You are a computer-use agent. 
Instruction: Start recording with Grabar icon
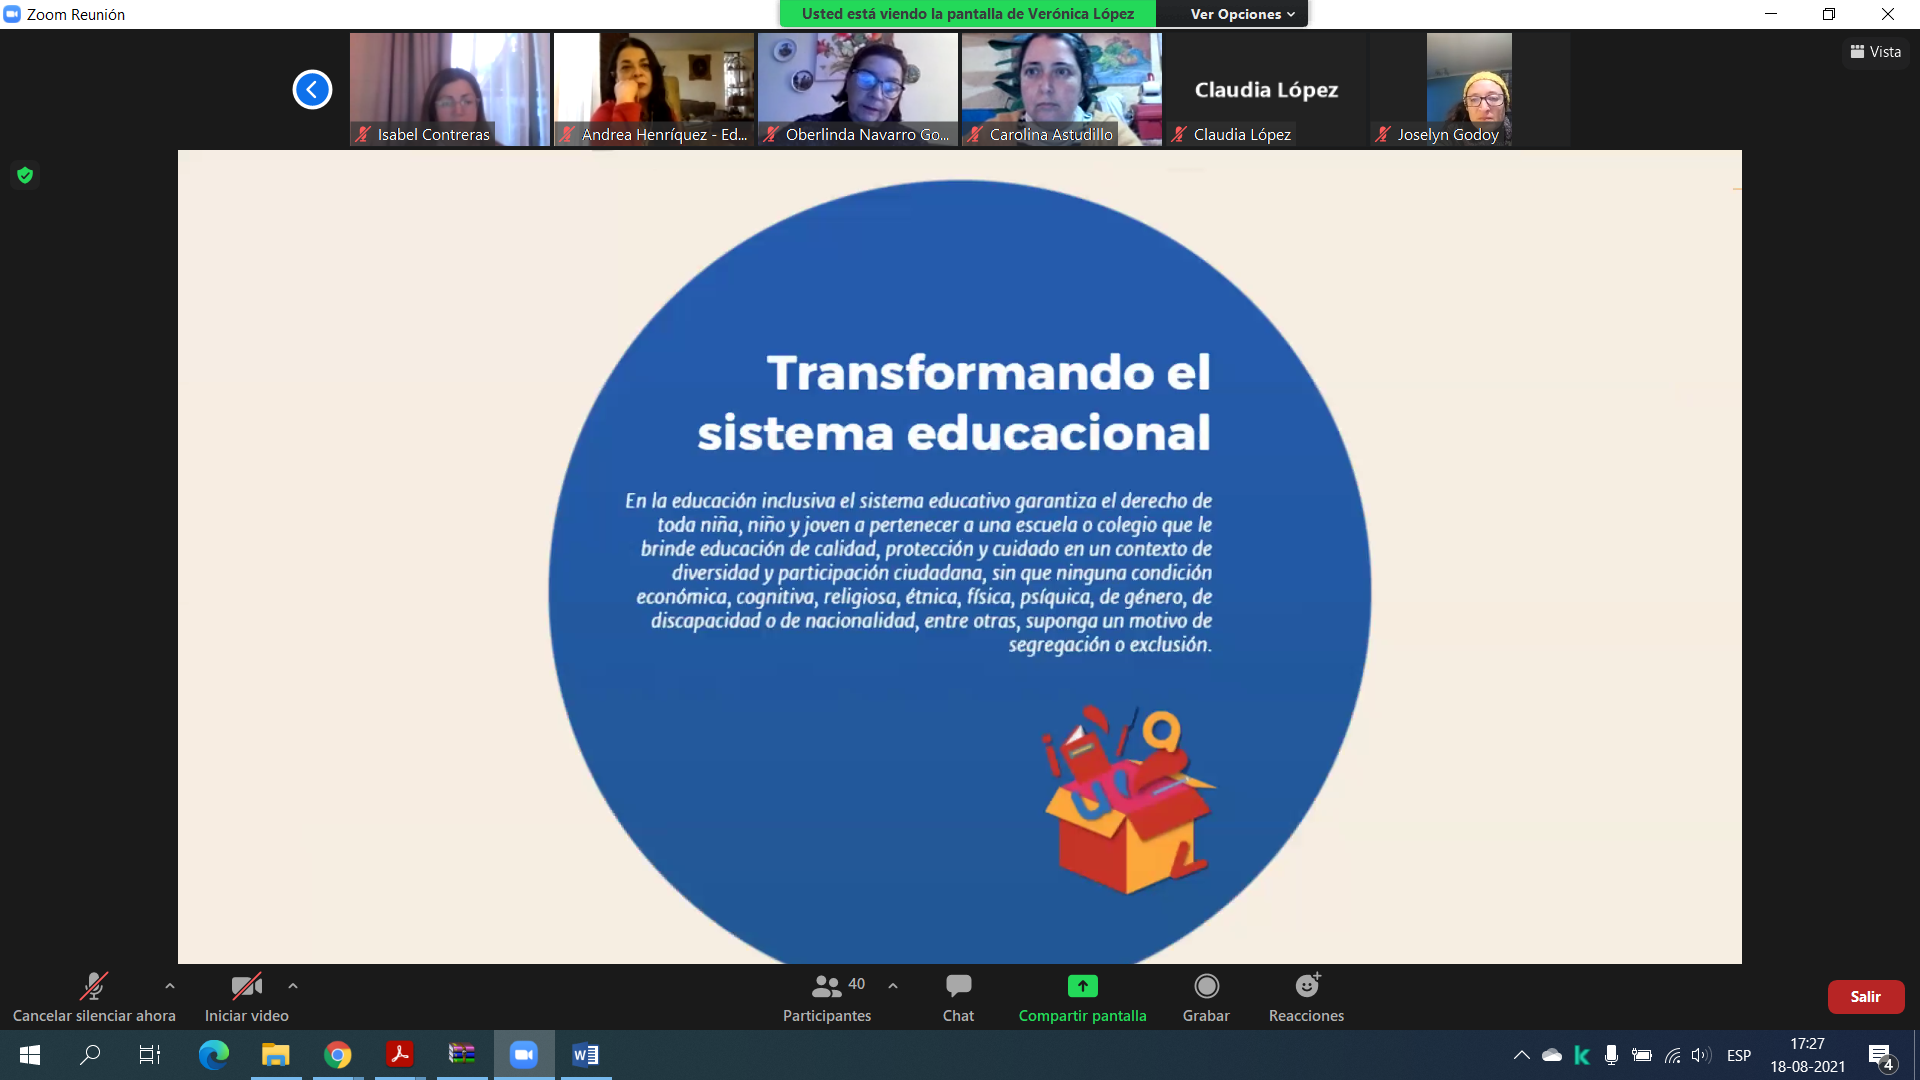[1206, 987]
